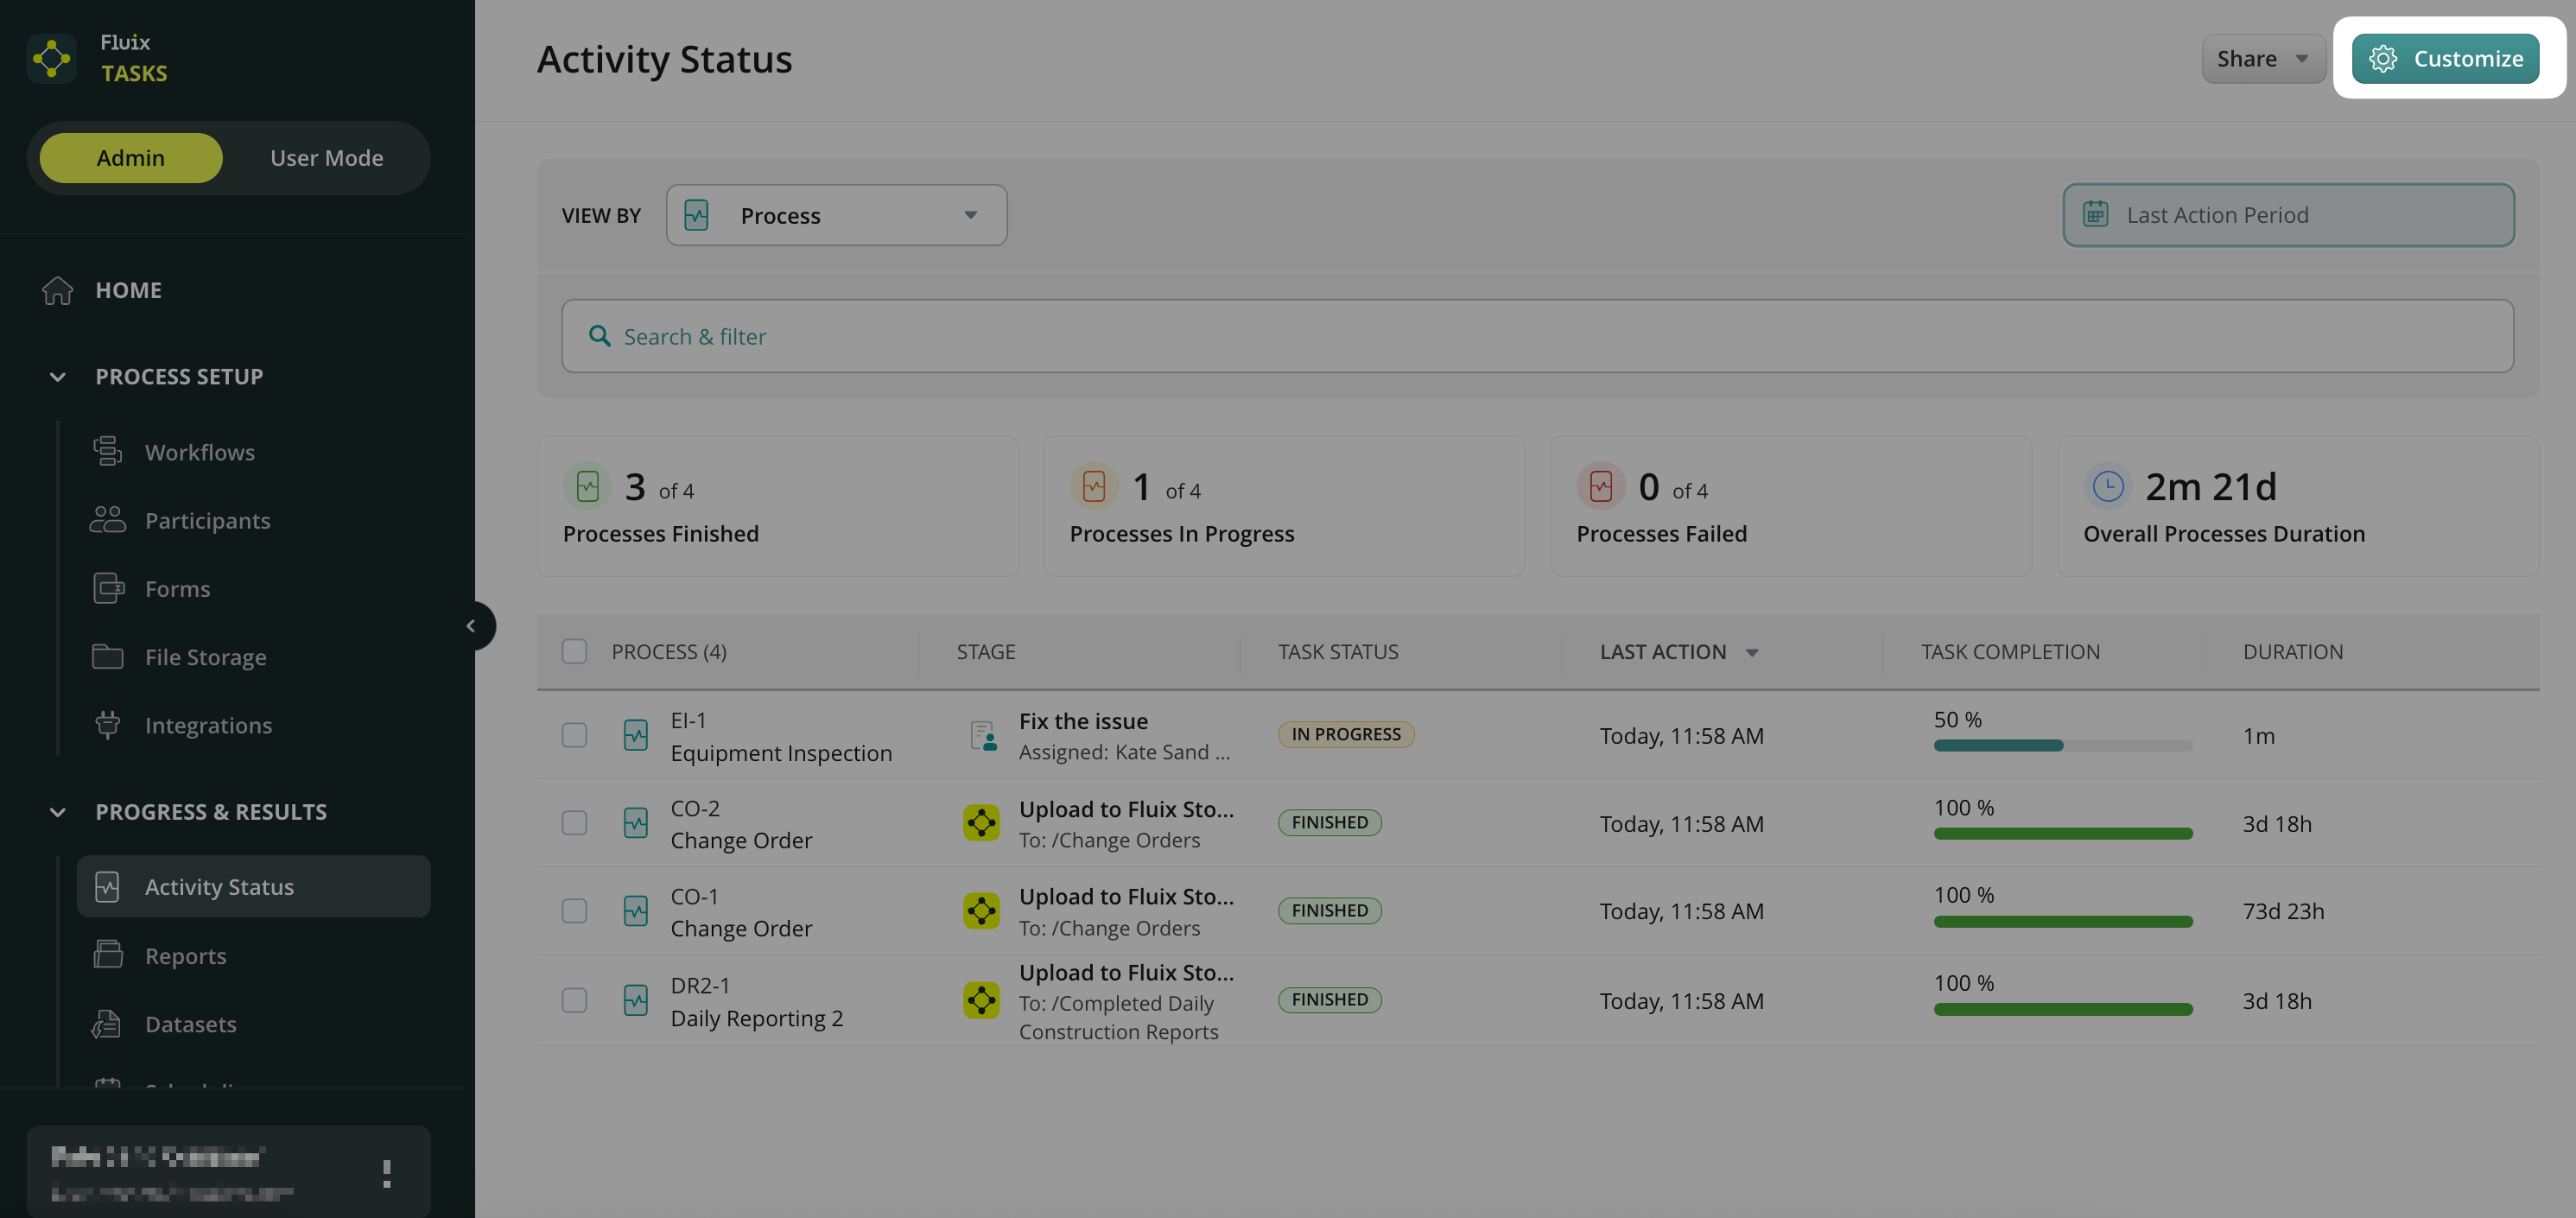This screenshot has height=1218, width=2576.
Task: Click the three-dot user menu icon
Action: [386, 1173]
